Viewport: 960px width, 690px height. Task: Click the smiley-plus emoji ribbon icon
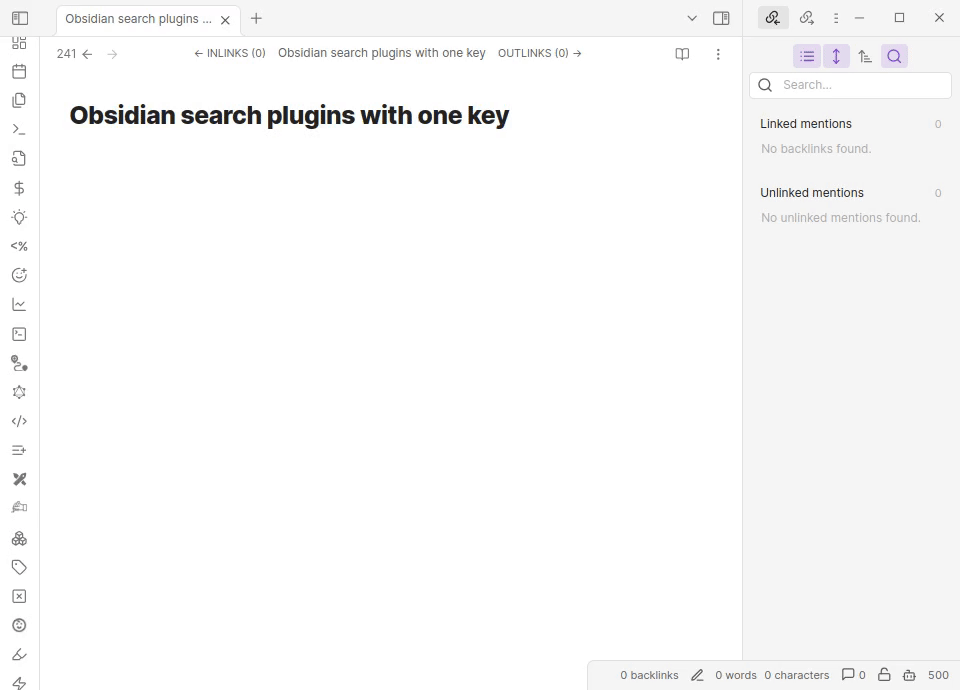click(19, 276)
